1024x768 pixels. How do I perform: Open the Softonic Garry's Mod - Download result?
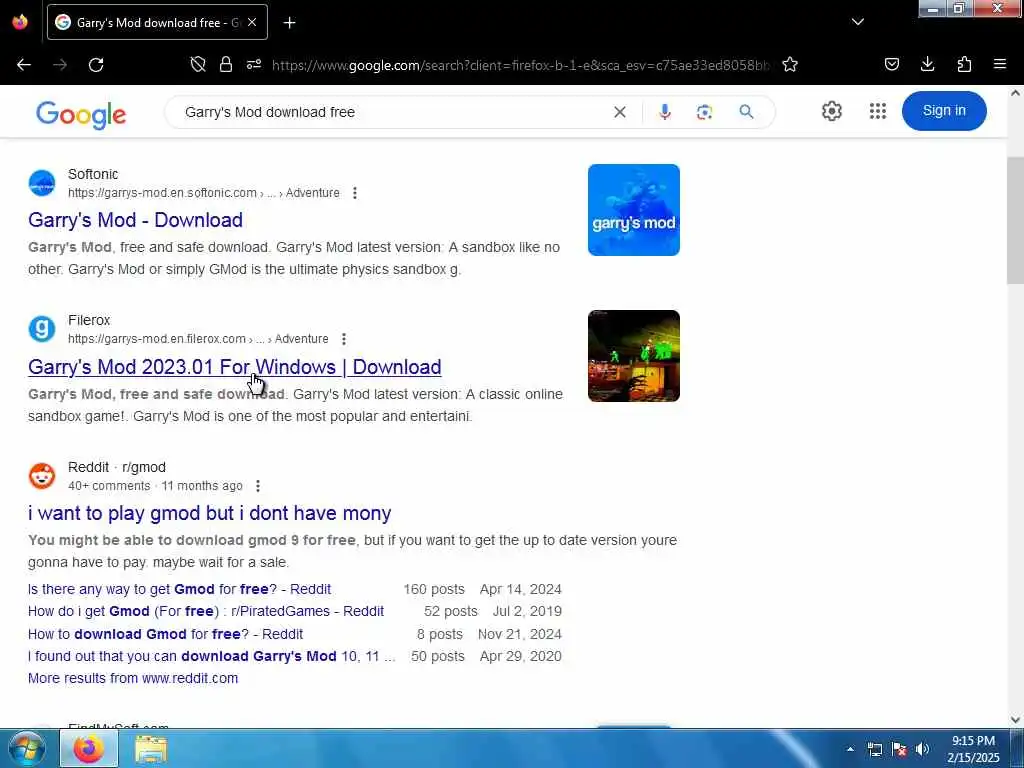click(135, 220)
